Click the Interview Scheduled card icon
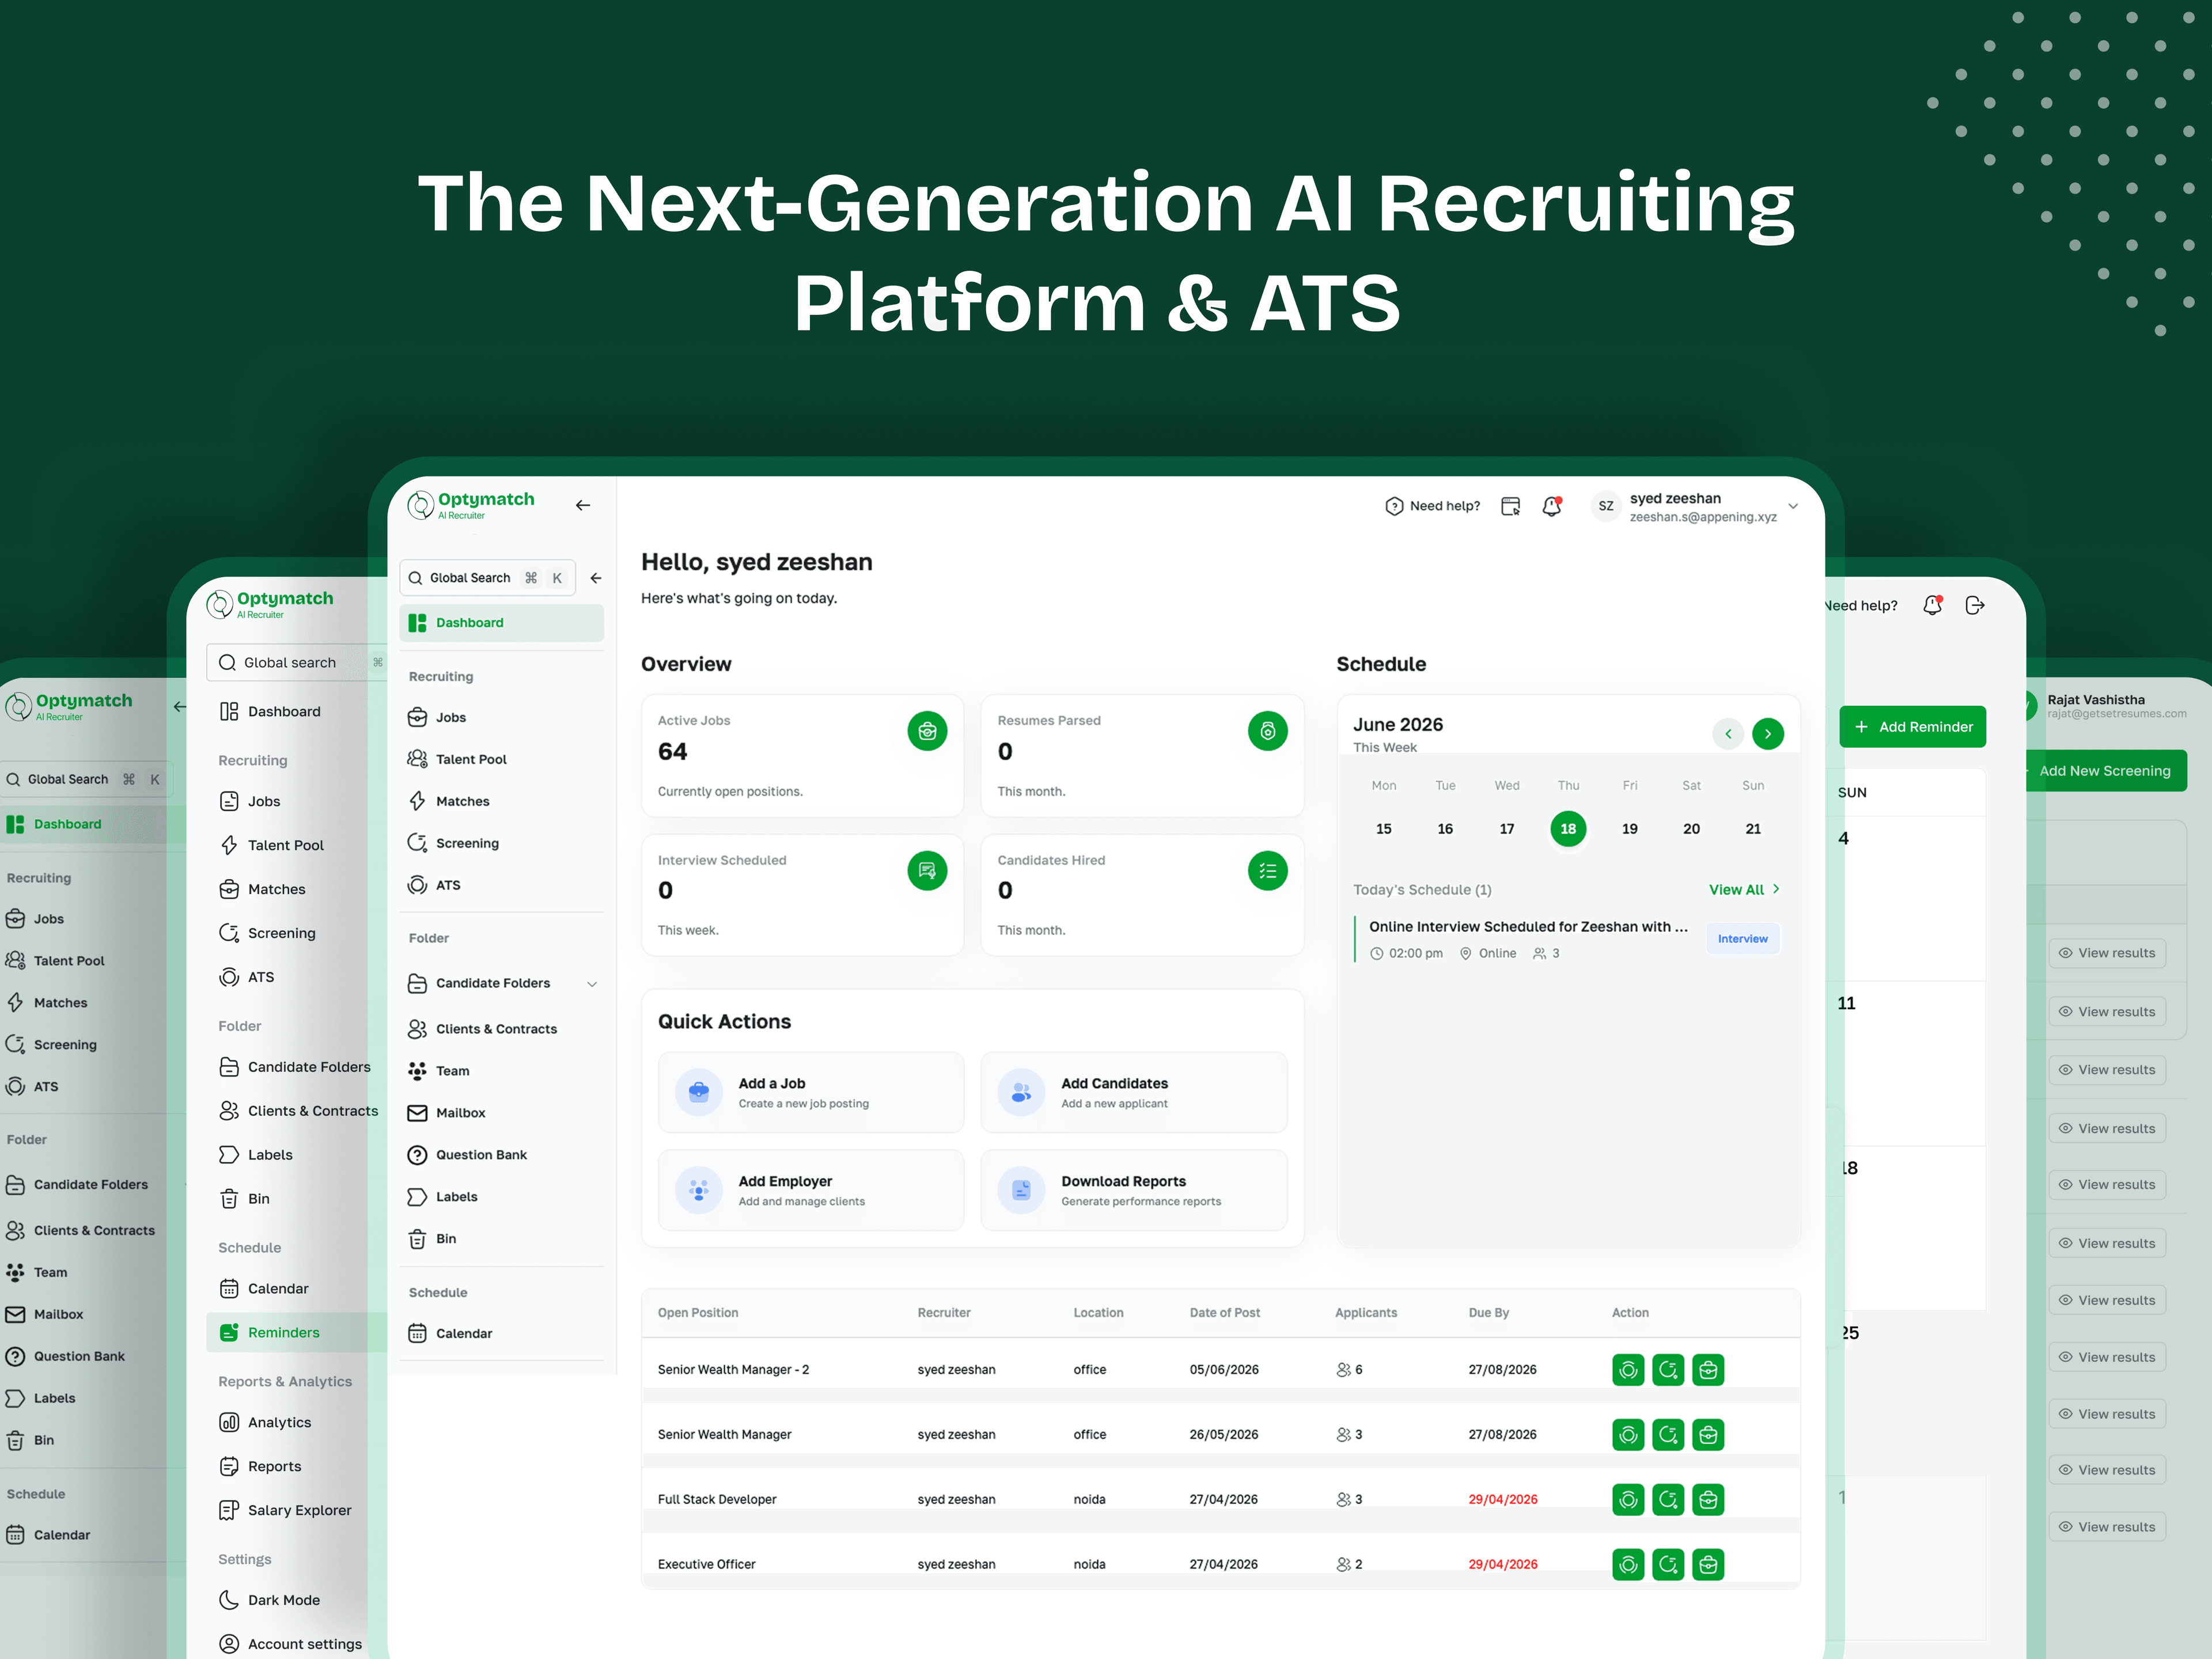This screenshot has height=1659, width=2212. coord(927,870)
